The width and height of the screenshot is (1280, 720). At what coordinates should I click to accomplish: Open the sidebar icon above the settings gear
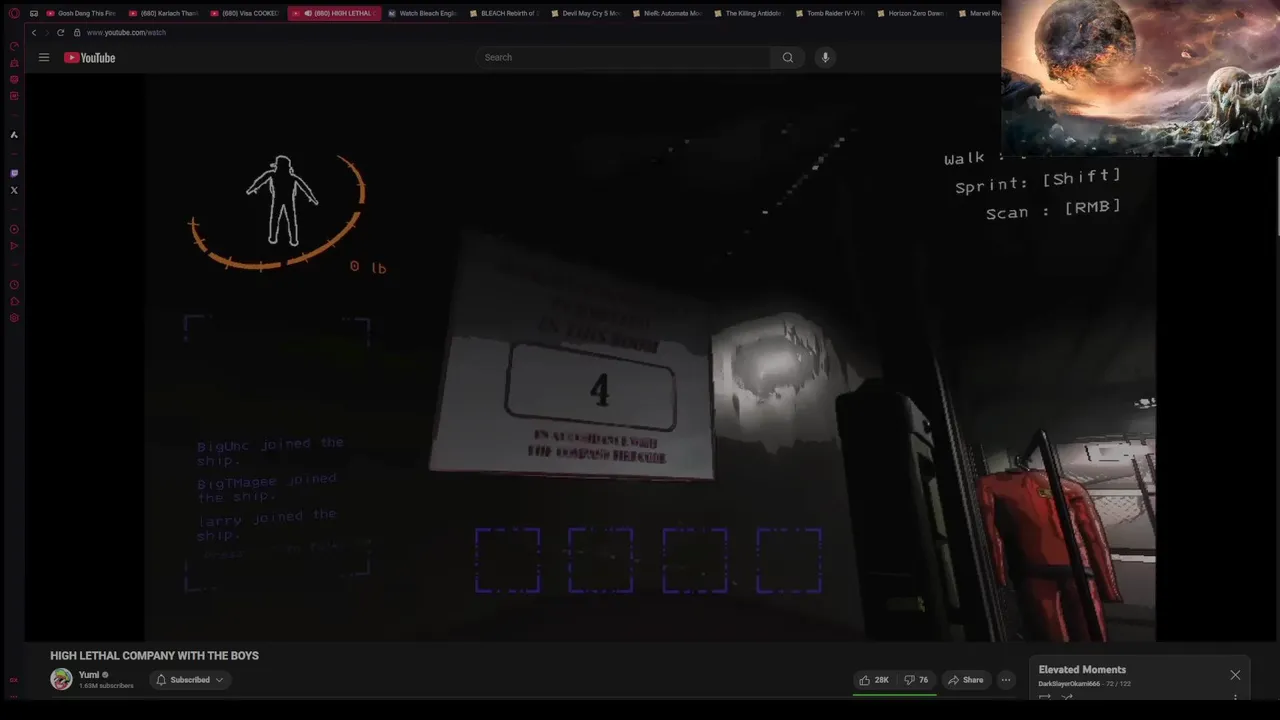point(14,302)
